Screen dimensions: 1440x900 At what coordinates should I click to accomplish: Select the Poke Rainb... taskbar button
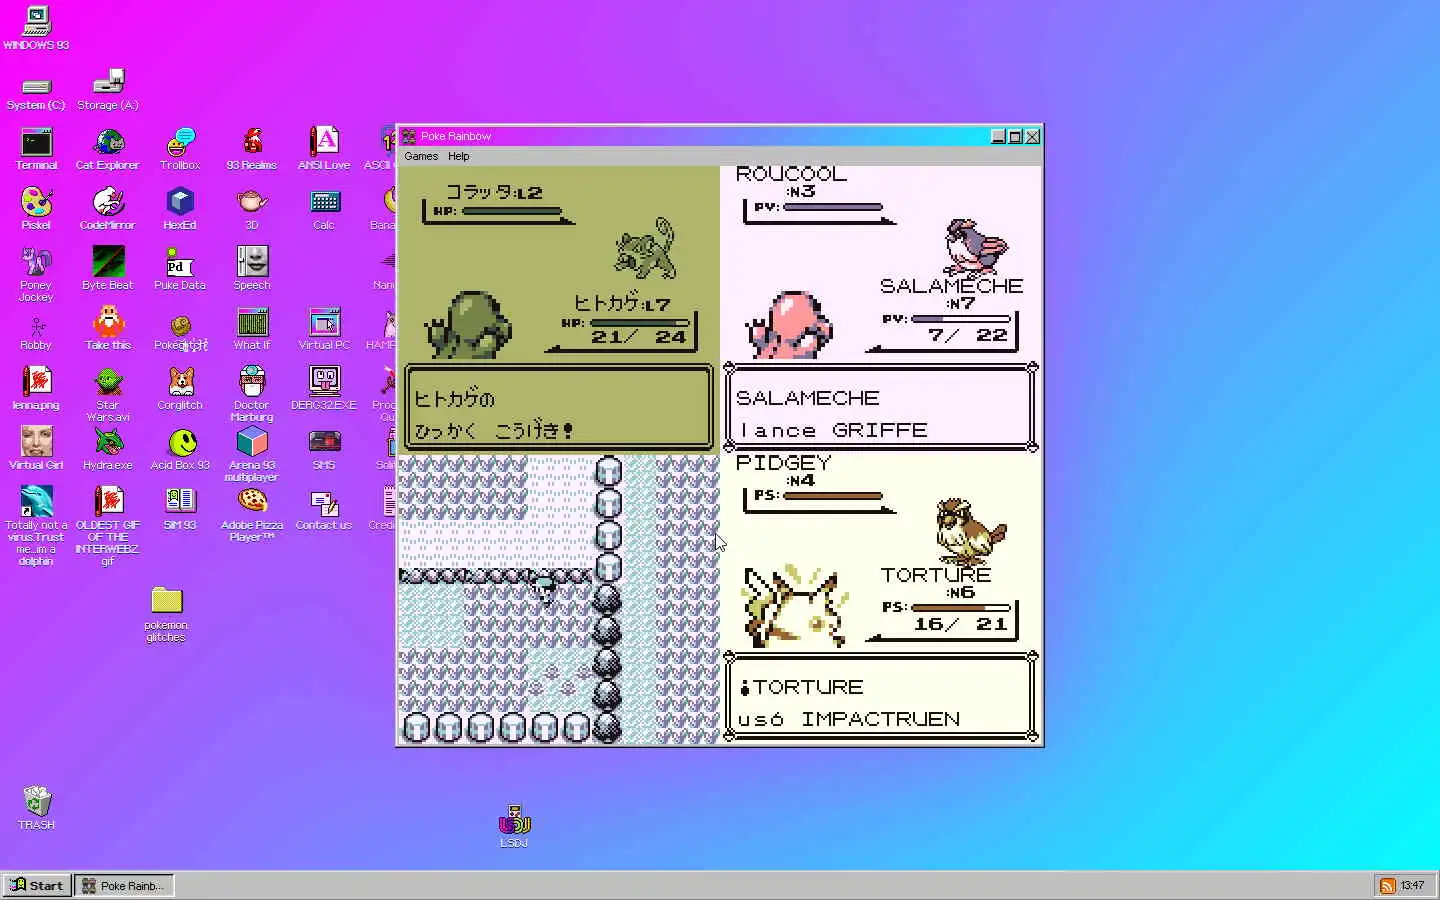[124, 885]
